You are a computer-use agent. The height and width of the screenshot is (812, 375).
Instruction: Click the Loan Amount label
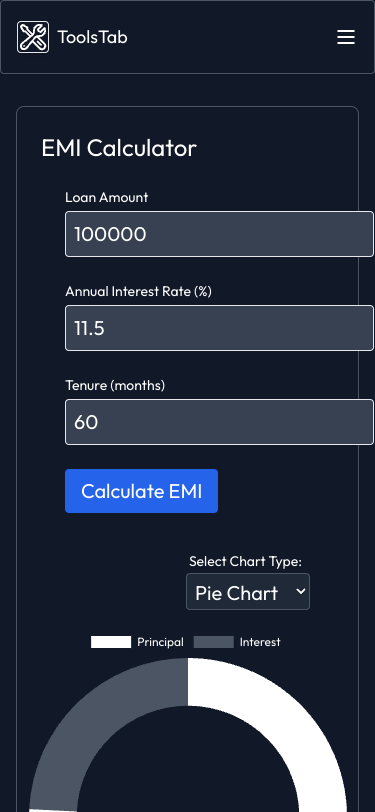[x=107, y=197]
